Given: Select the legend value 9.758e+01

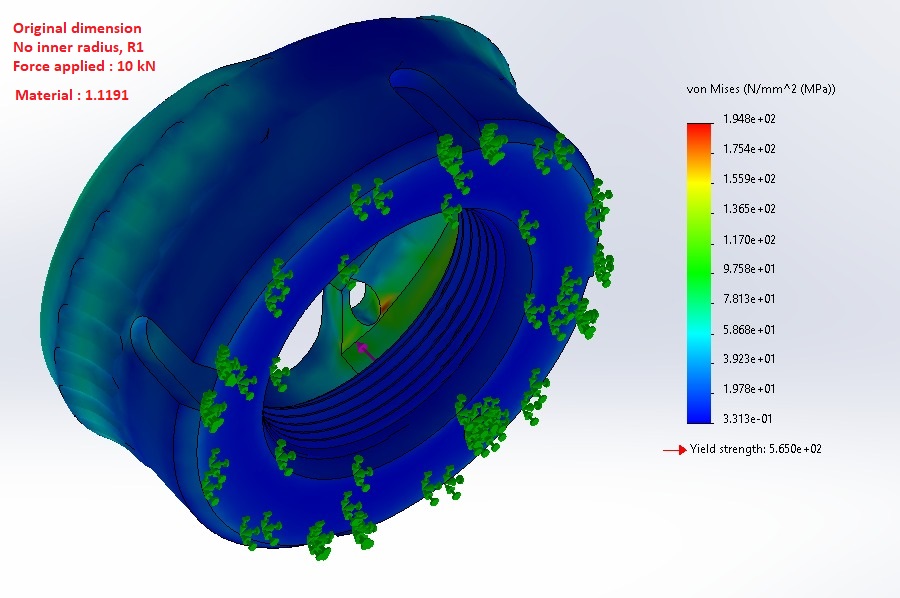Looking at the screenshot, I should click(749, 269).
